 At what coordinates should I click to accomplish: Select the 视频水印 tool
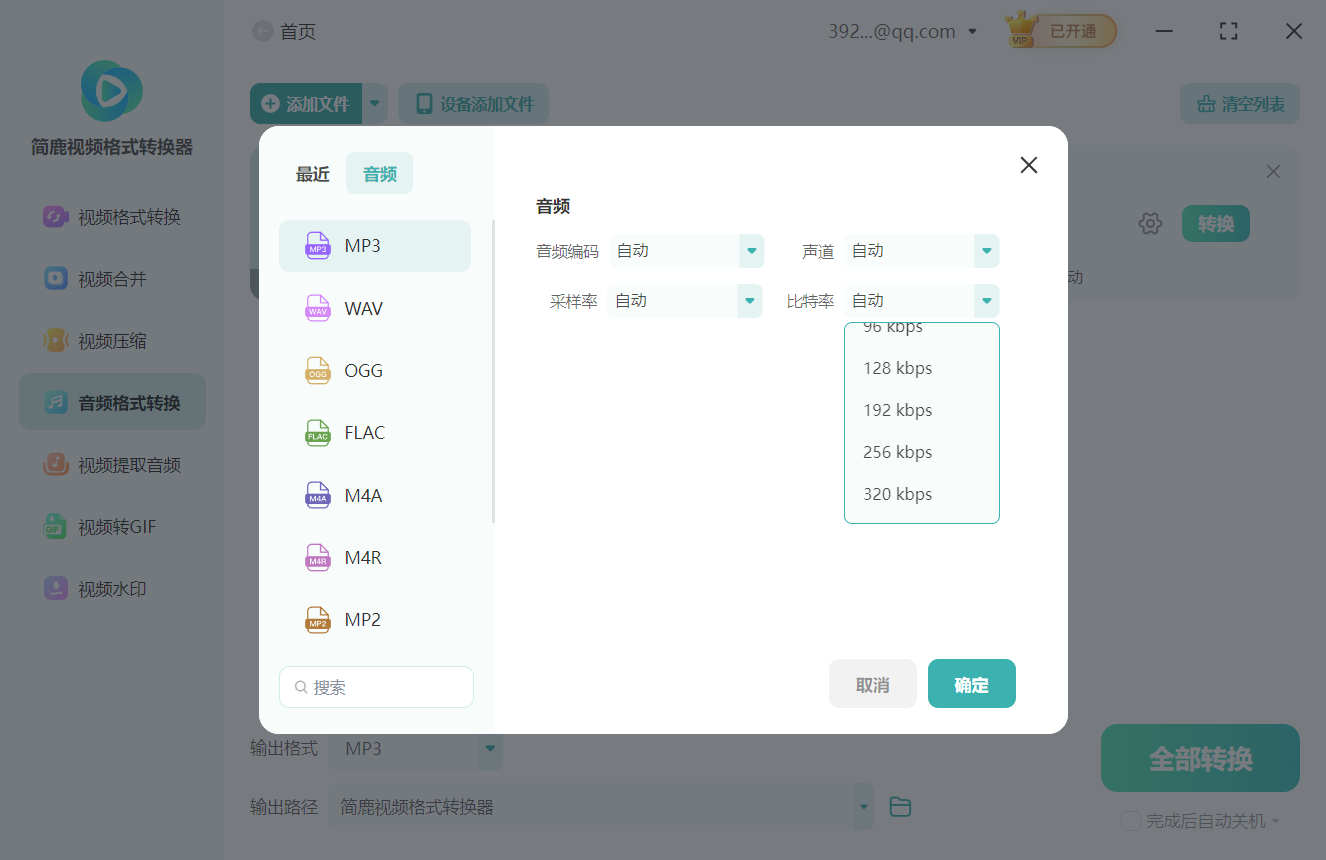(x=112, y=588)
